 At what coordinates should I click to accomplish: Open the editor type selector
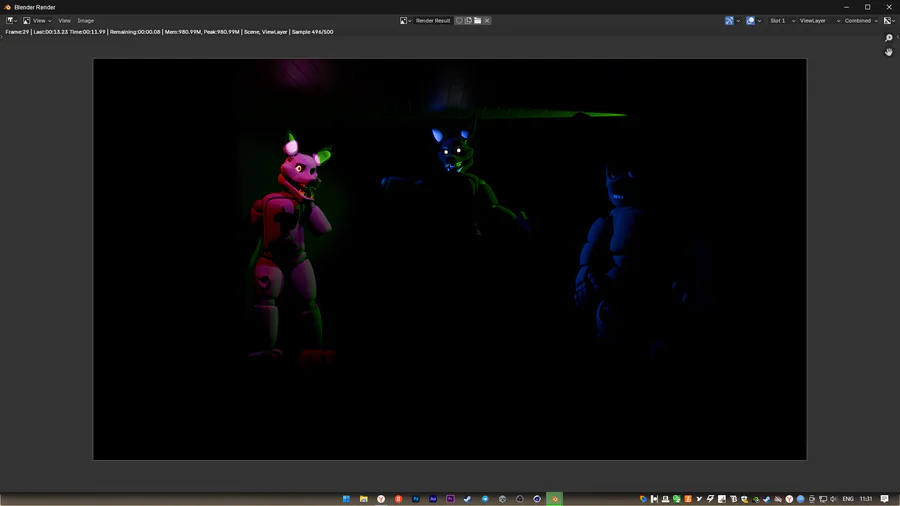coord(11,21)
